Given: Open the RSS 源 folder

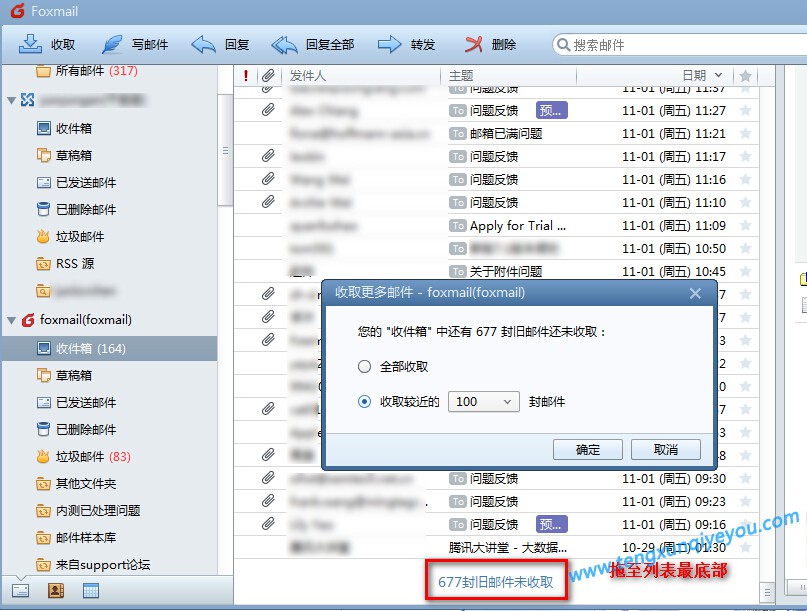Looking at the screenshot, I should 65,264.
